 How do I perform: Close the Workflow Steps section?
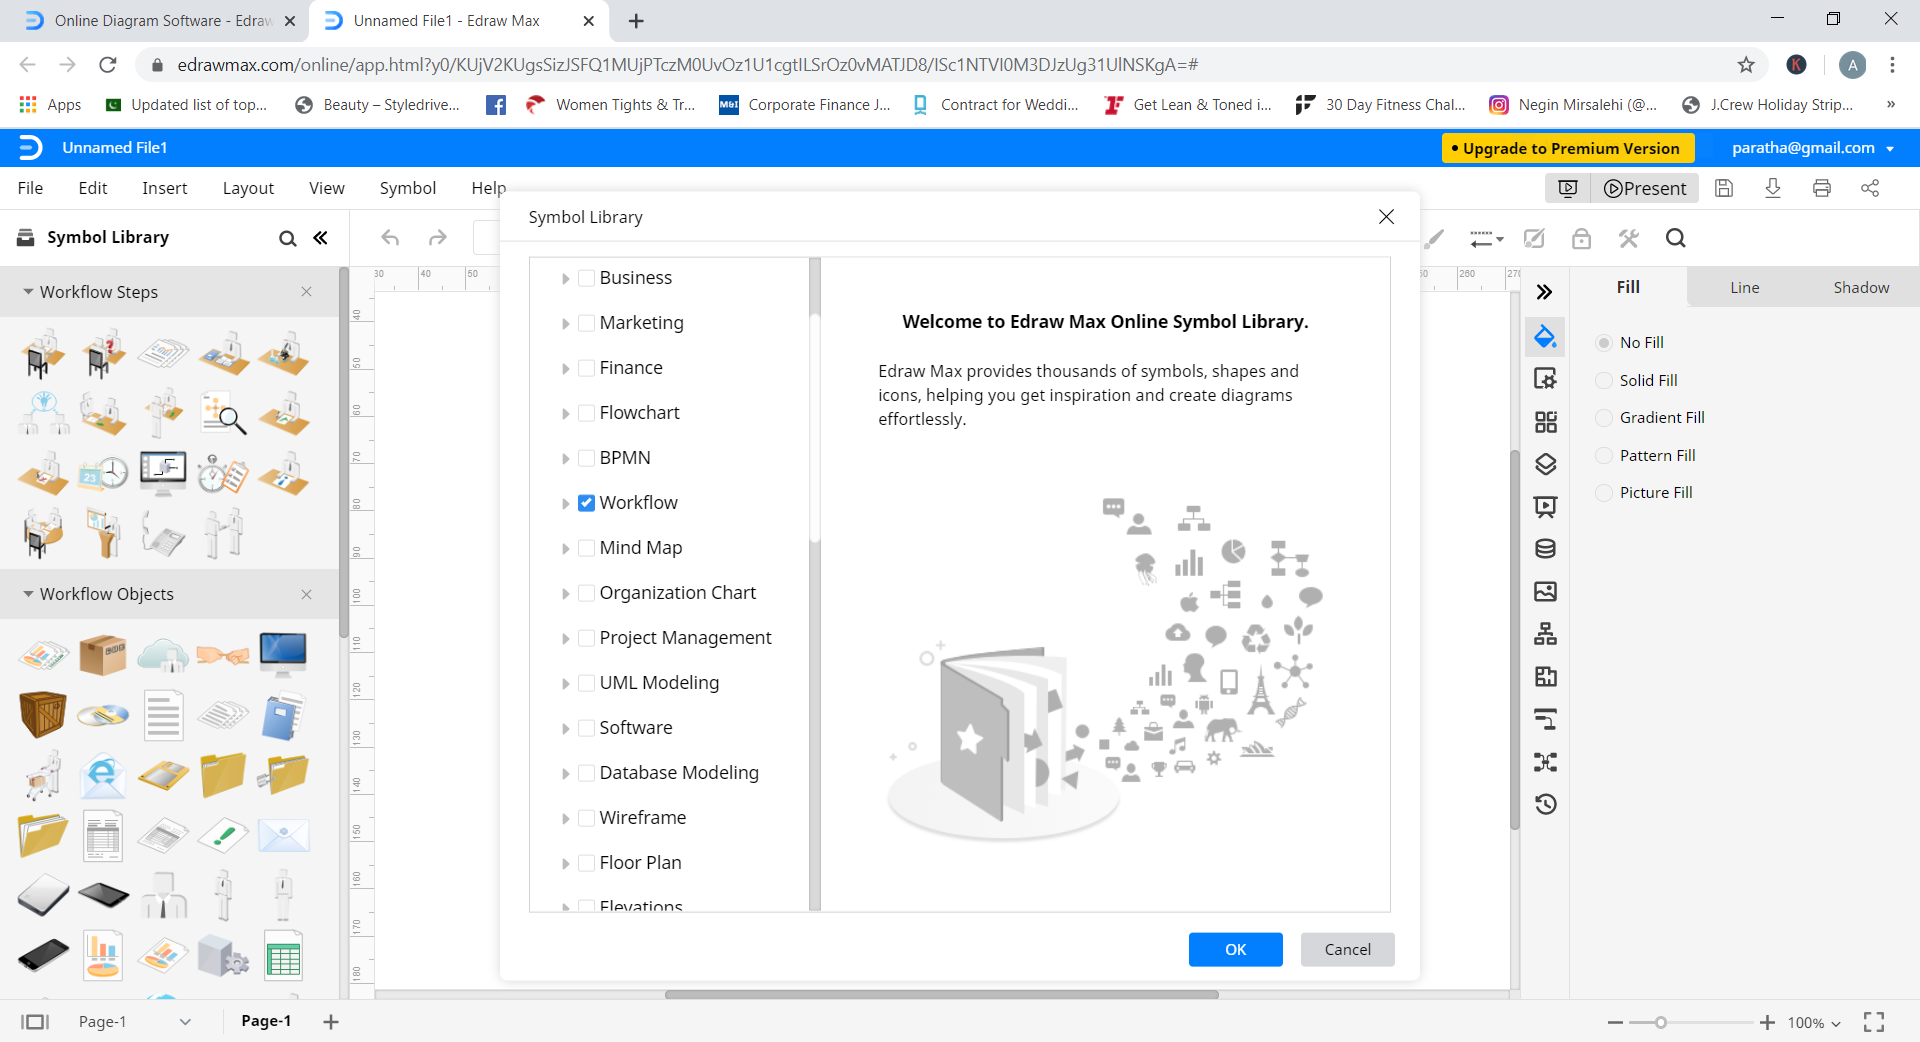coord(307,292)
